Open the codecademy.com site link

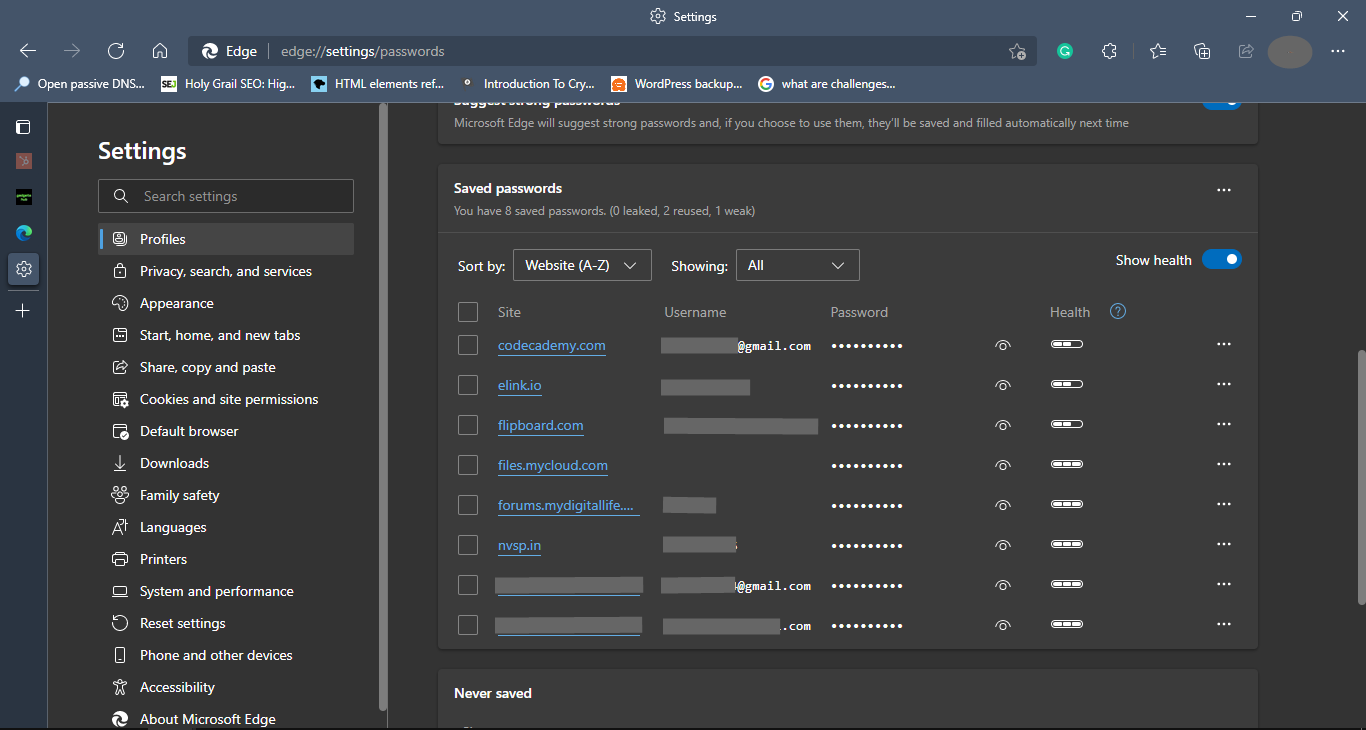click(x=552, y=345)
